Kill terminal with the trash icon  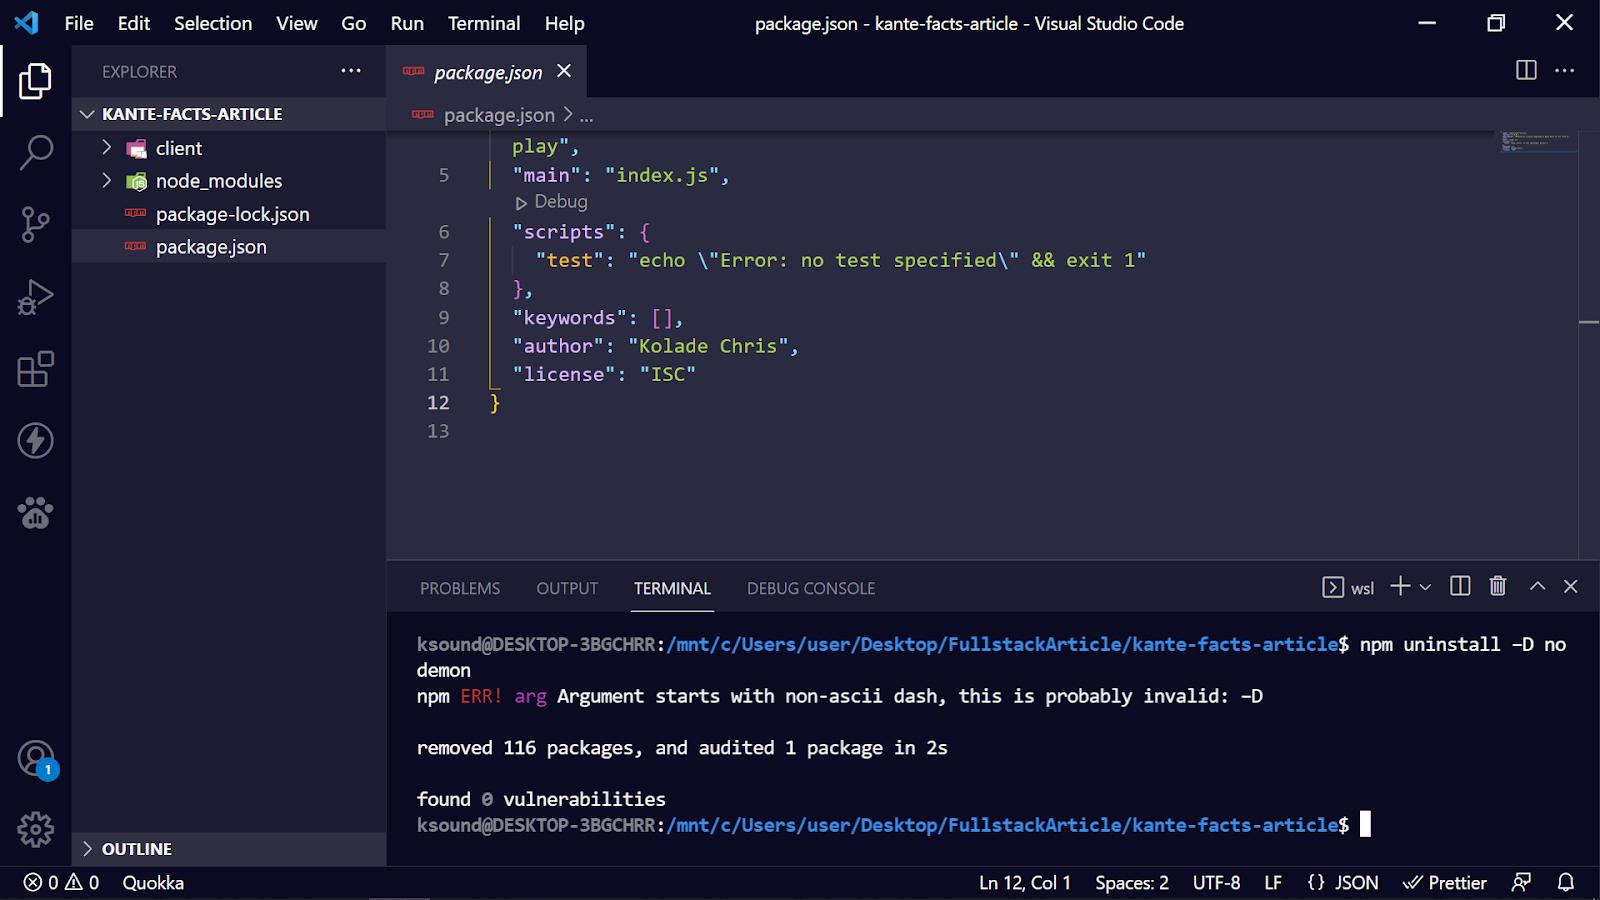click(1497, 587)
